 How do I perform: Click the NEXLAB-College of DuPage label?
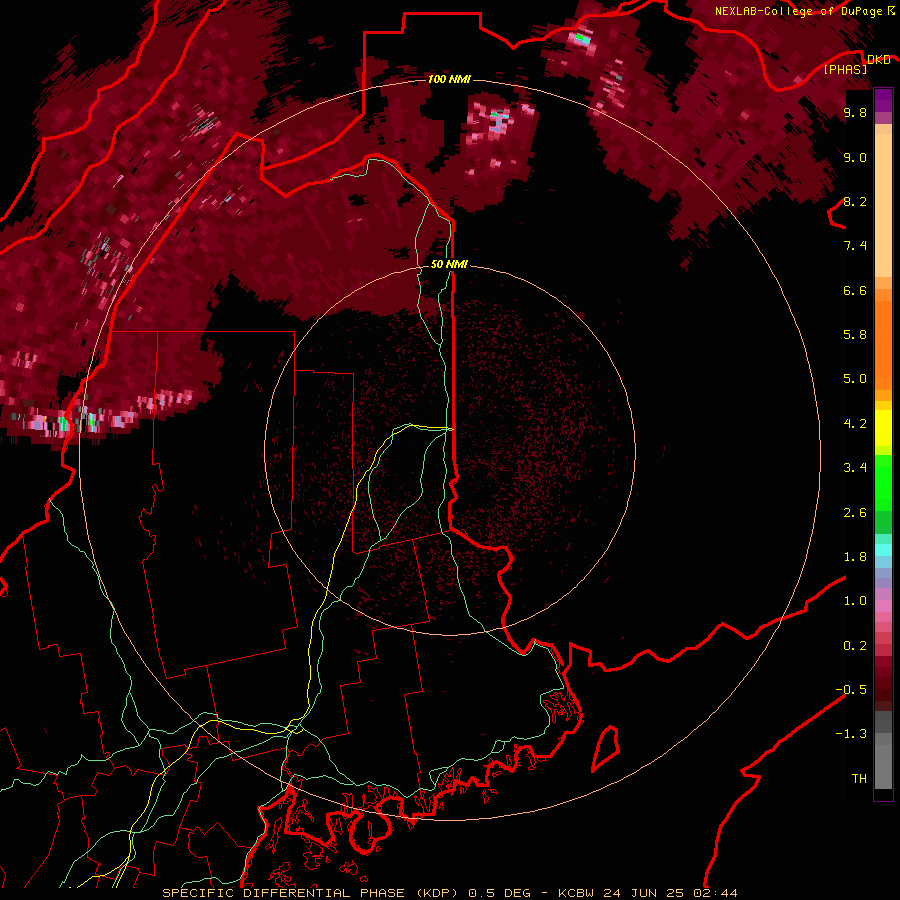[x=798, y=11]
